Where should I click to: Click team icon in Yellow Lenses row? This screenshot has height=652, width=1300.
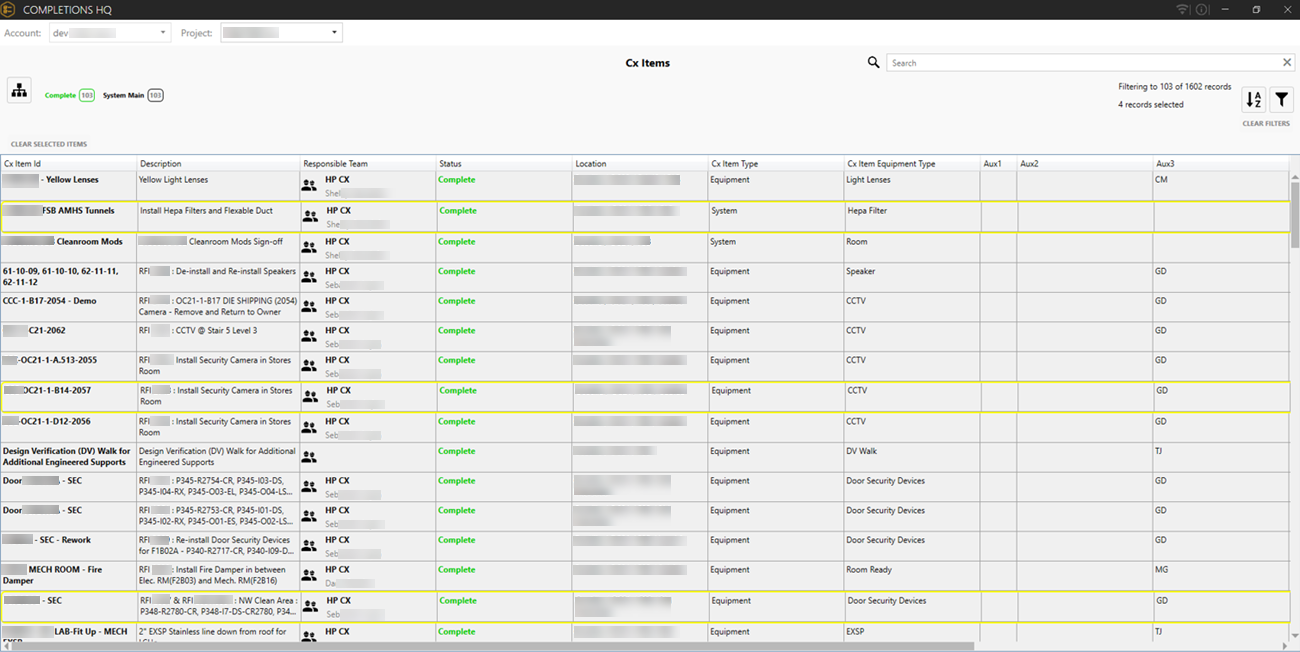pyautogui.click(x=309, y=186)
